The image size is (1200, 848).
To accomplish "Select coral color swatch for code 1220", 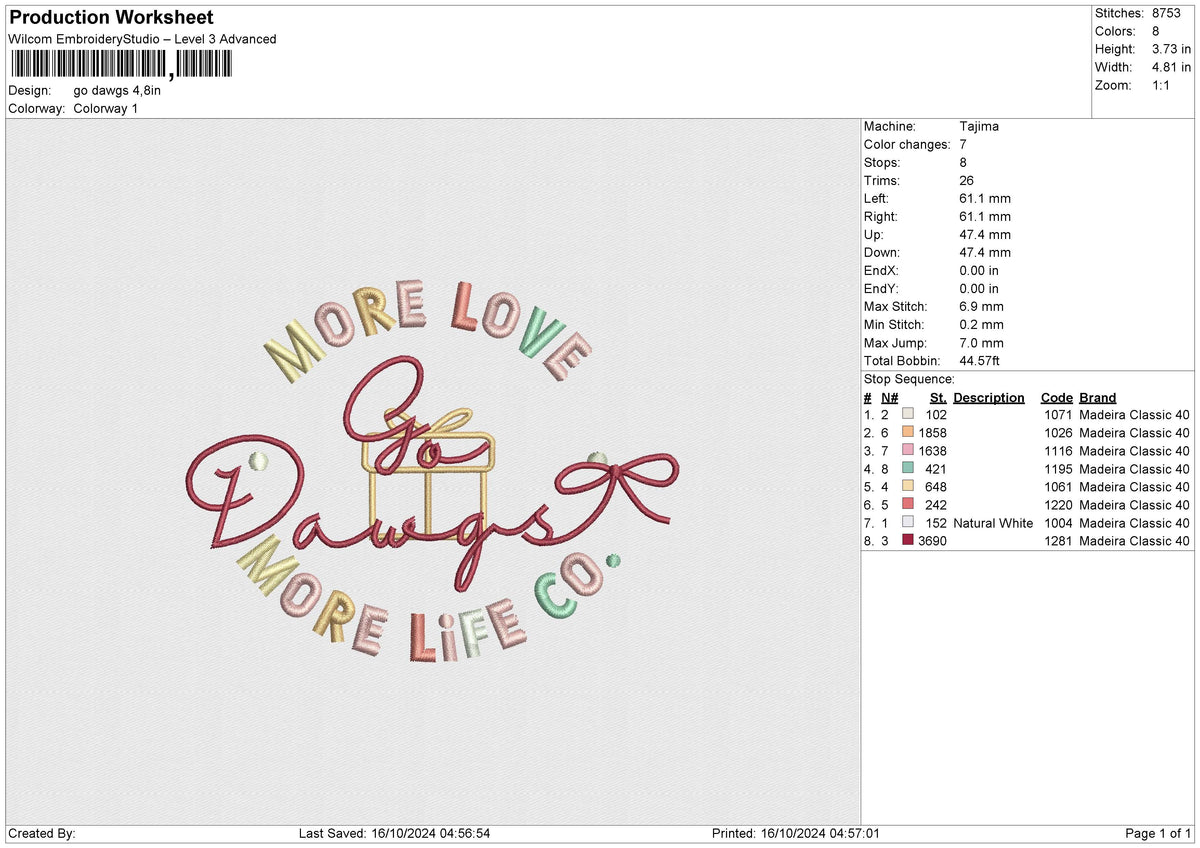I will tap(908, 505).
